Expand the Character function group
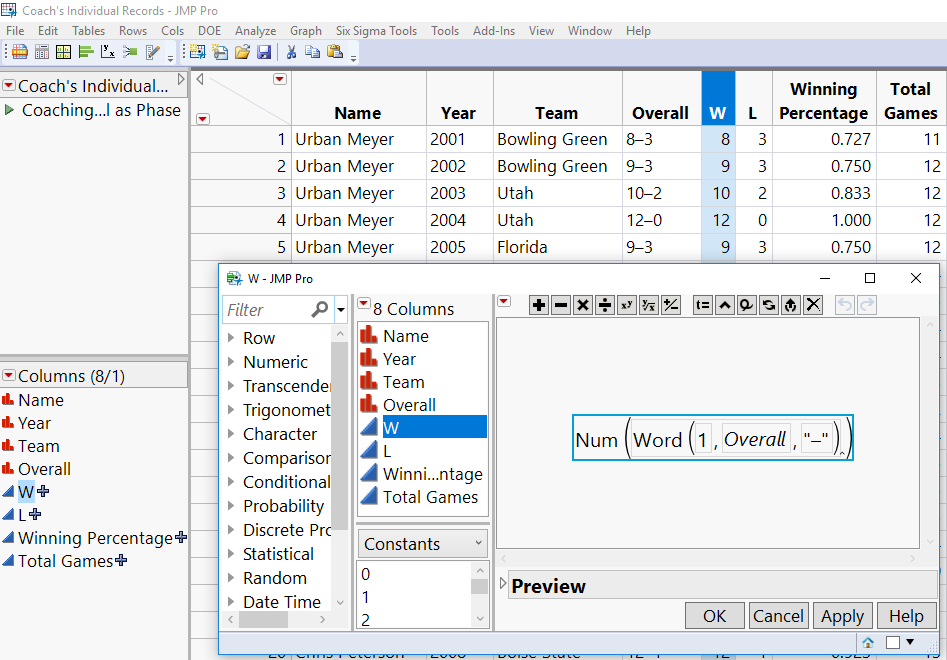Screen dimensions: 947x660 pyautogui.click(x=232, y=434)
